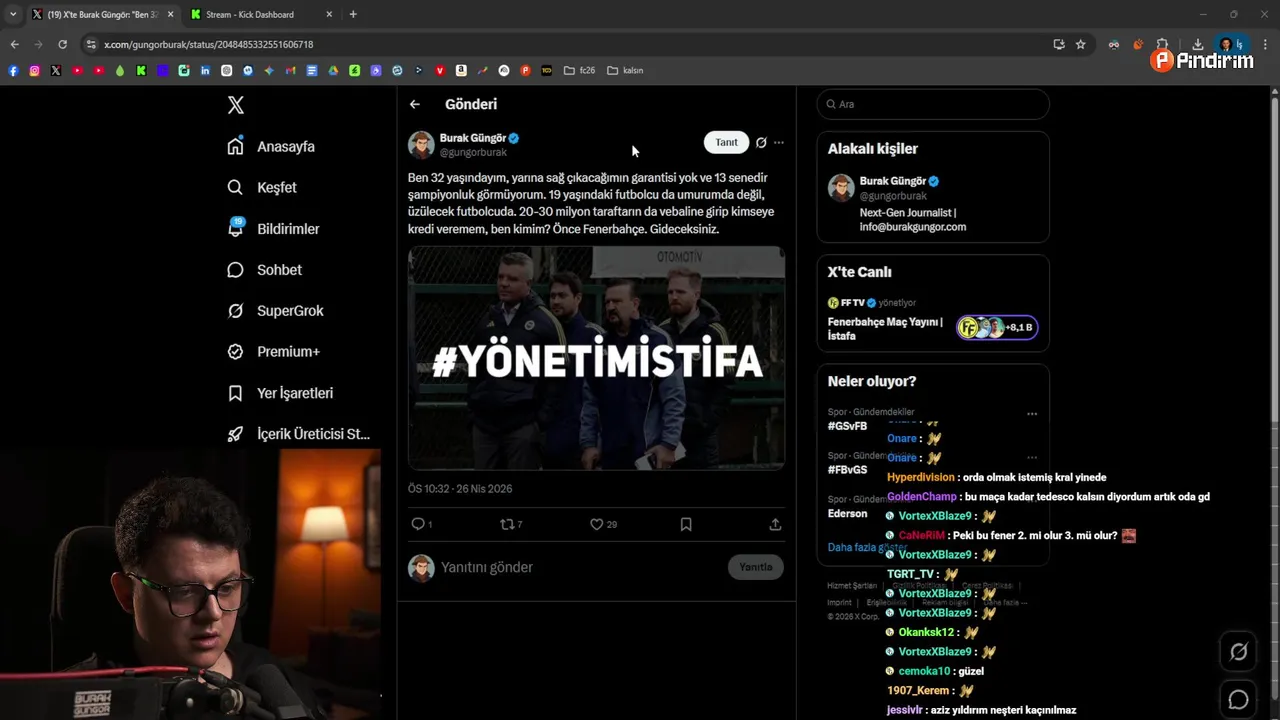The image size is (1280, 720).
Task: Open kalsın bookmarks folder
Action: coord(625,70)
